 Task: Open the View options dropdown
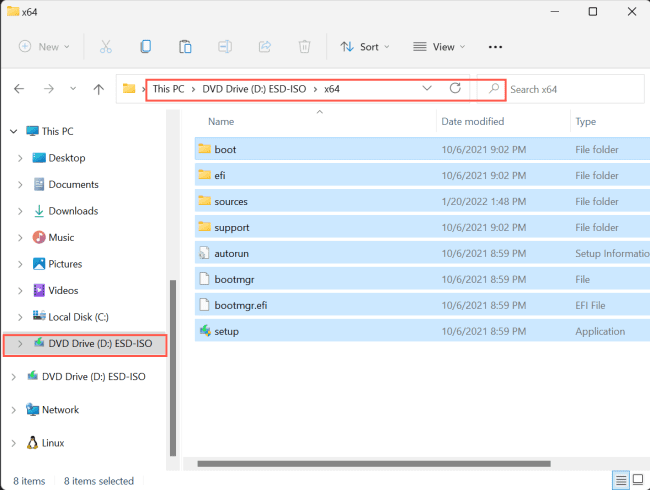point(439,47)
